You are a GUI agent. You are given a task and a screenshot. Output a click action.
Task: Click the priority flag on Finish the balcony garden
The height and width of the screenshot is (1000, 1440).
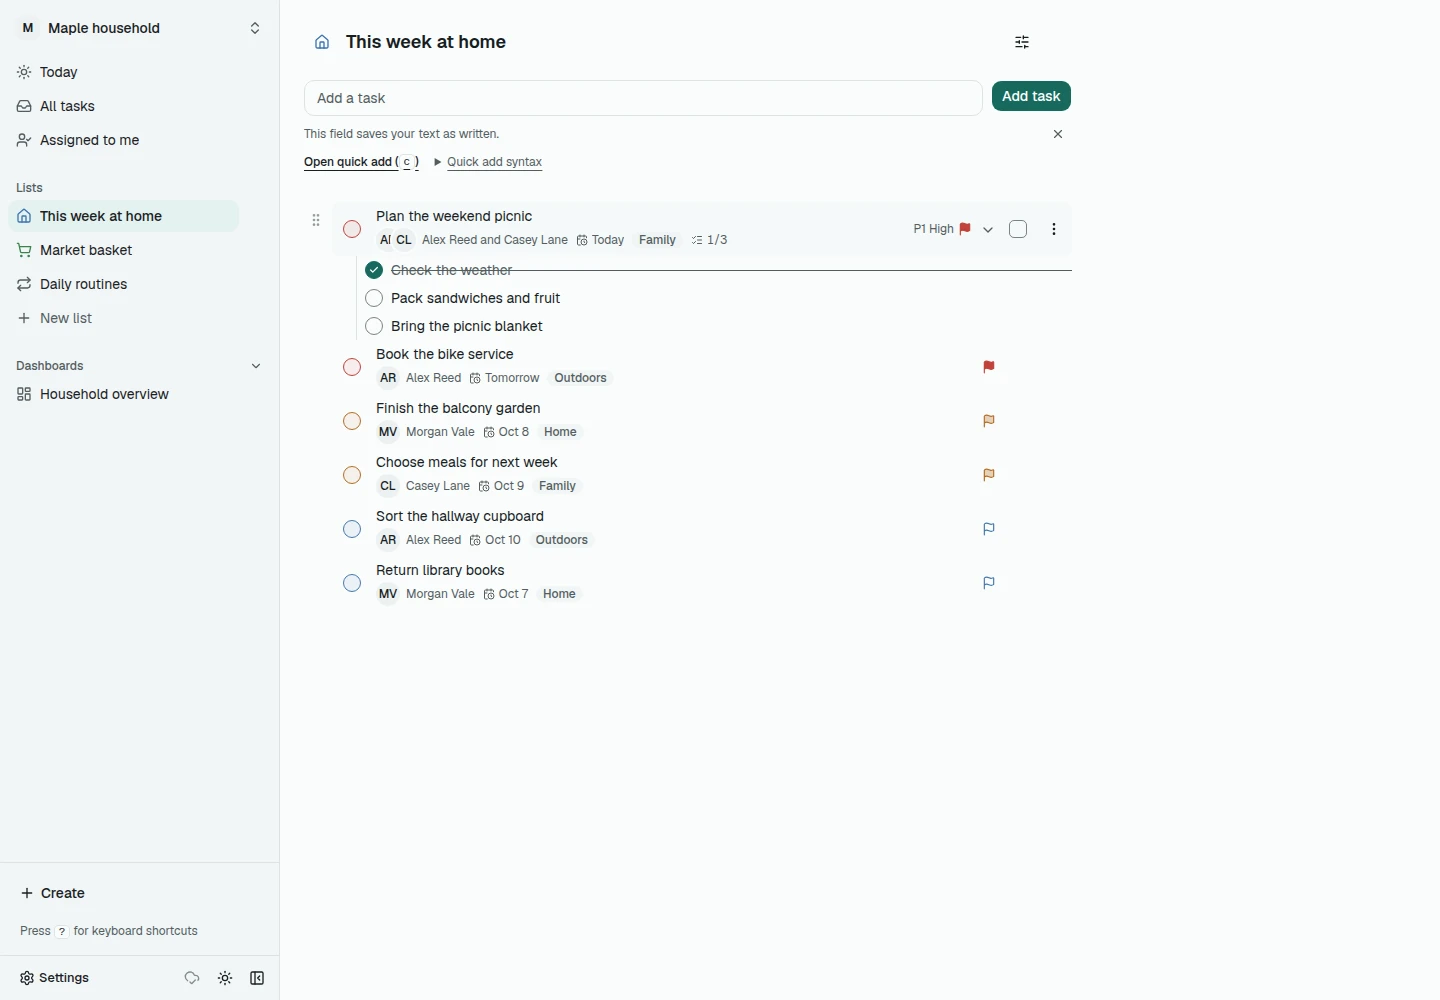pos(989,421)
